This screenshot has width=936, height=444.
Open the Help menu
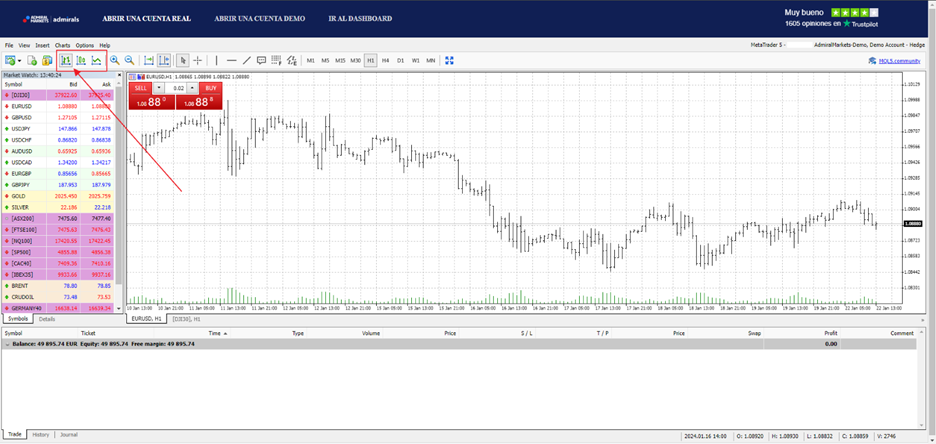tap(105, 45)
